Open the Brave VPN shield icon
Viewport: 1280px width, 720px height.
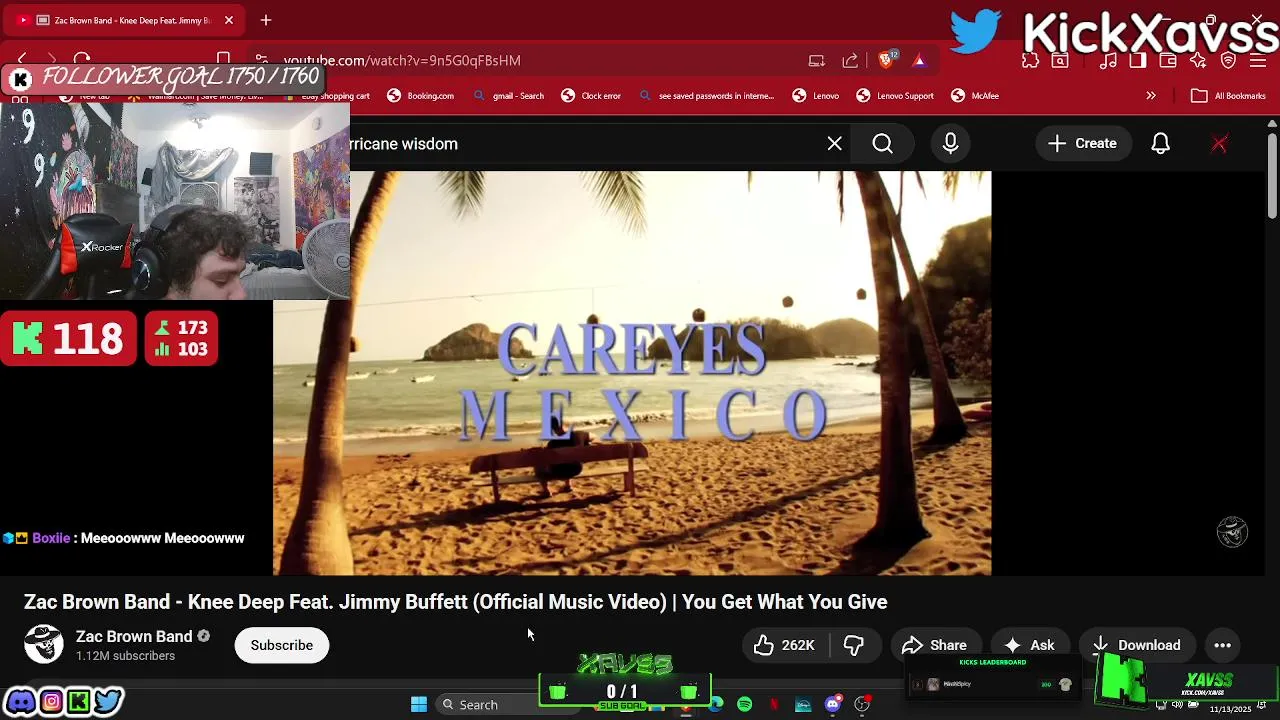click(x=1228, y=60)
